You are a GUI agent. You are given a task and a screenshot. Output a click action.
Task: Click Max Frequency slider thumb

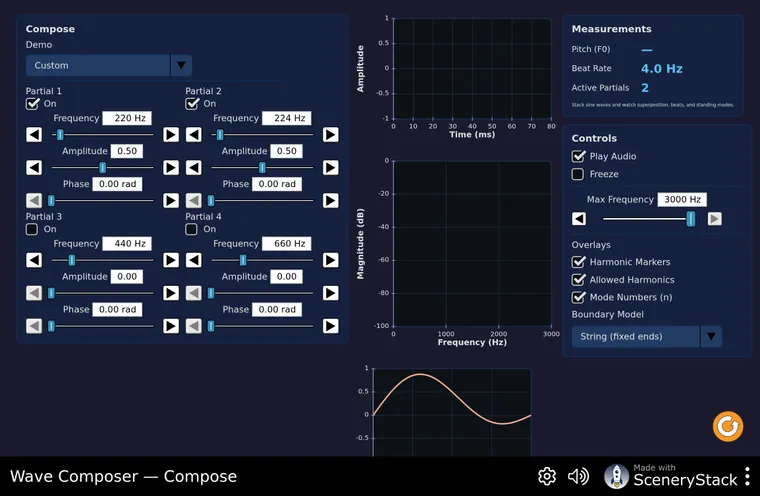pyautogui.click(x=691, y=219)
